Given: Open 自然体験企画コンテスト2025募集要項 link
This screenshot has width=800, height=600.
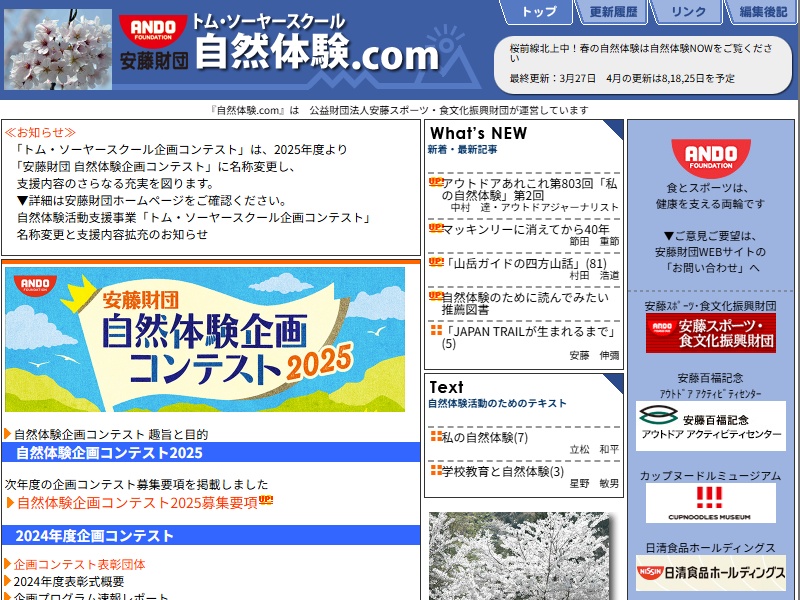Looking at the screenshot, I should (138, 503).
